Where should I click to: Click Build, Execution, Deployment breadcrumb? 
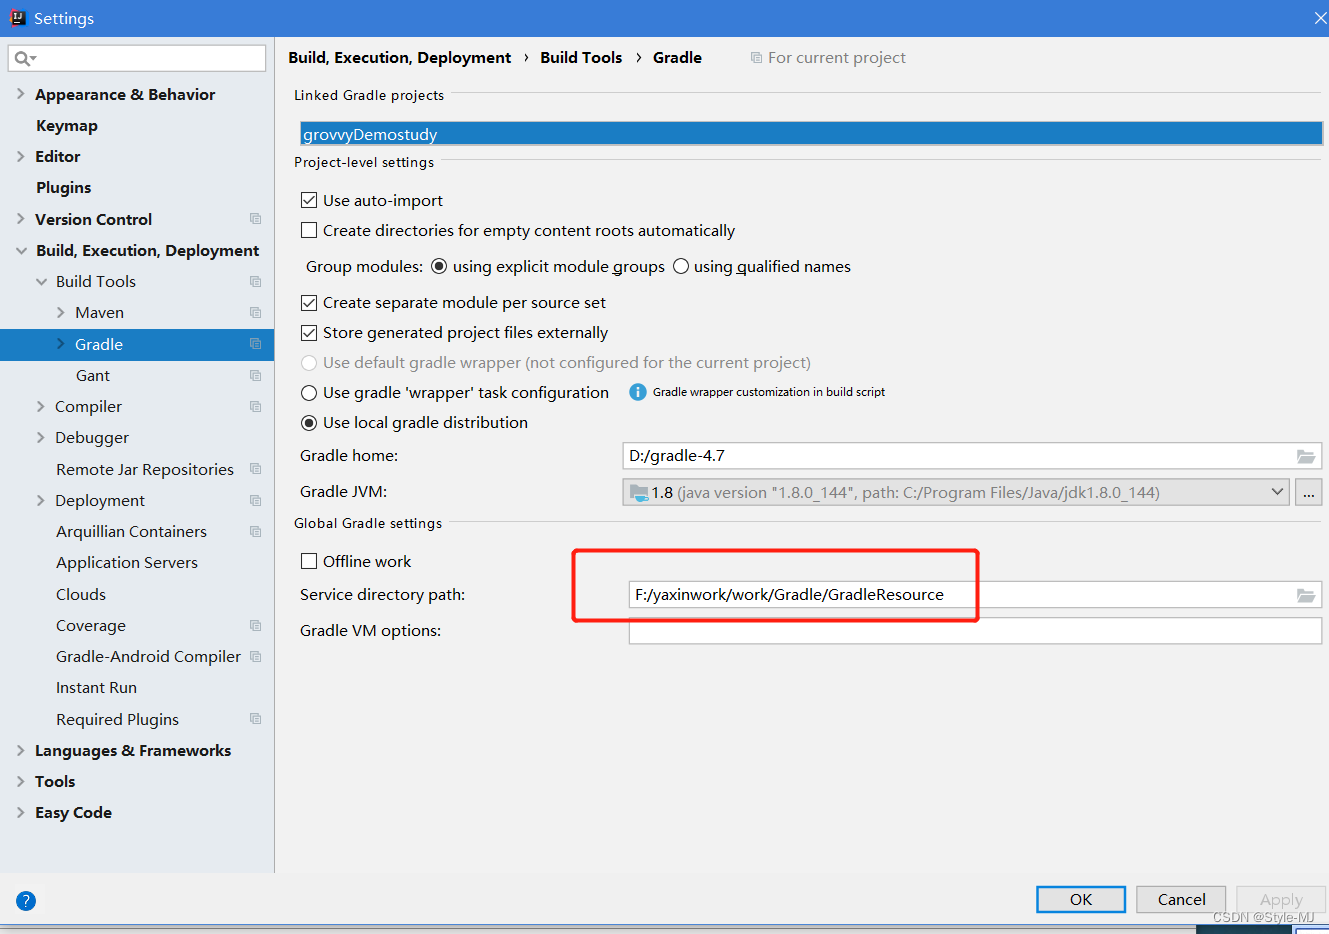[399, 58]
